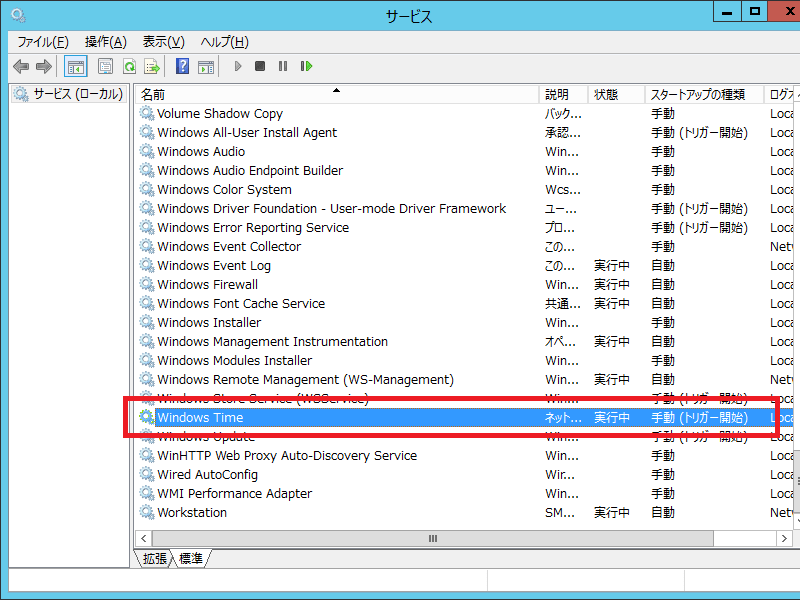Select サービス (ローカル) in the tree
The image size is (800, 600).
tap(68, 94)
